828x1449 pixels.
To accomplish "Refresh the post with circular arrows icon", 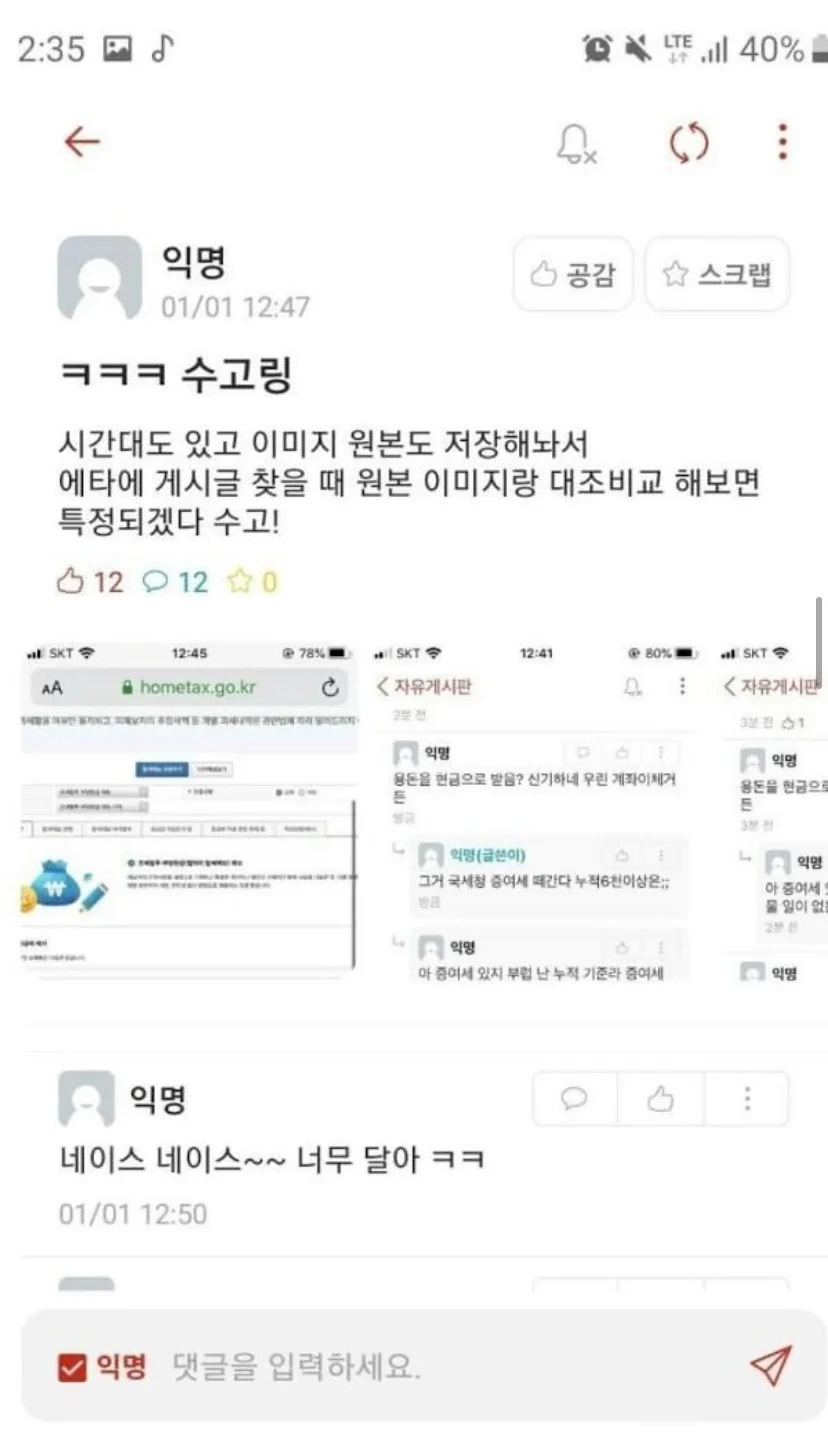I will click(688, 143).
